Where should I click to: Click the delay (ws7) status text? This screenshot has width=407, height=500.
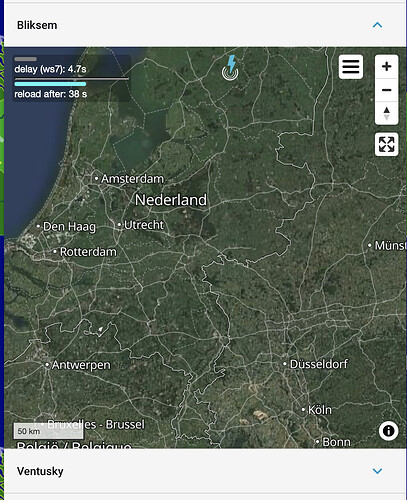click(50, 69)
